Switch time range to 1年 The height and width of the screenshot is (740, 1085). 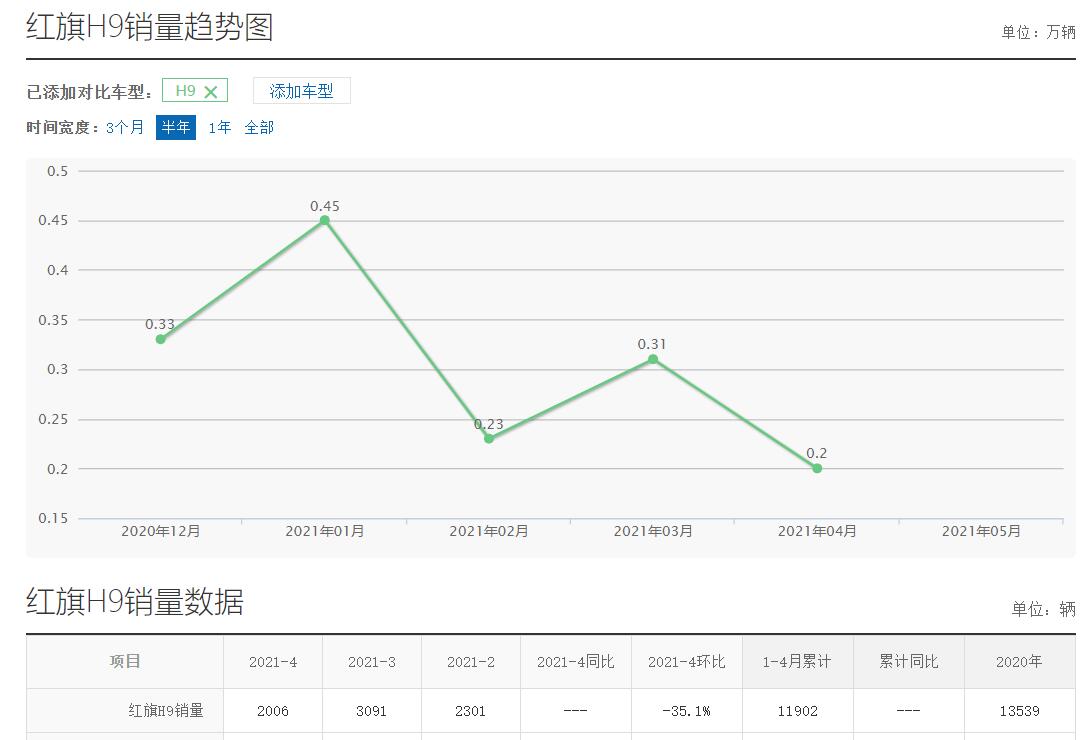219,127
